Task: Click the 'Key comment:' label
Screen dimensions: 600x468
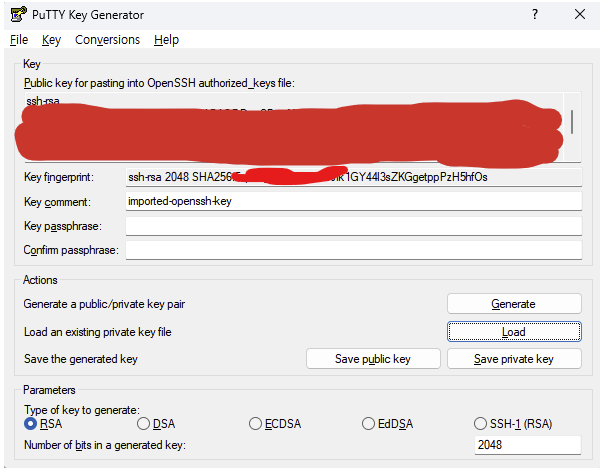Action: 57,202
